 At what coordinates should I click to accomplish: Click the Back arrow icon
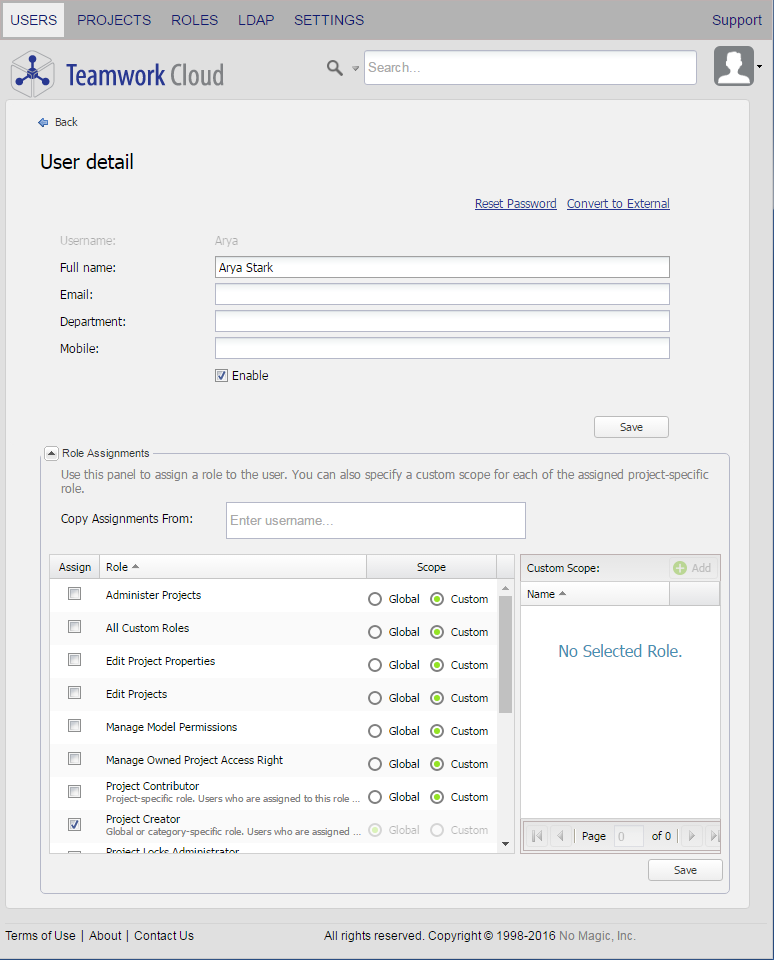43,122
